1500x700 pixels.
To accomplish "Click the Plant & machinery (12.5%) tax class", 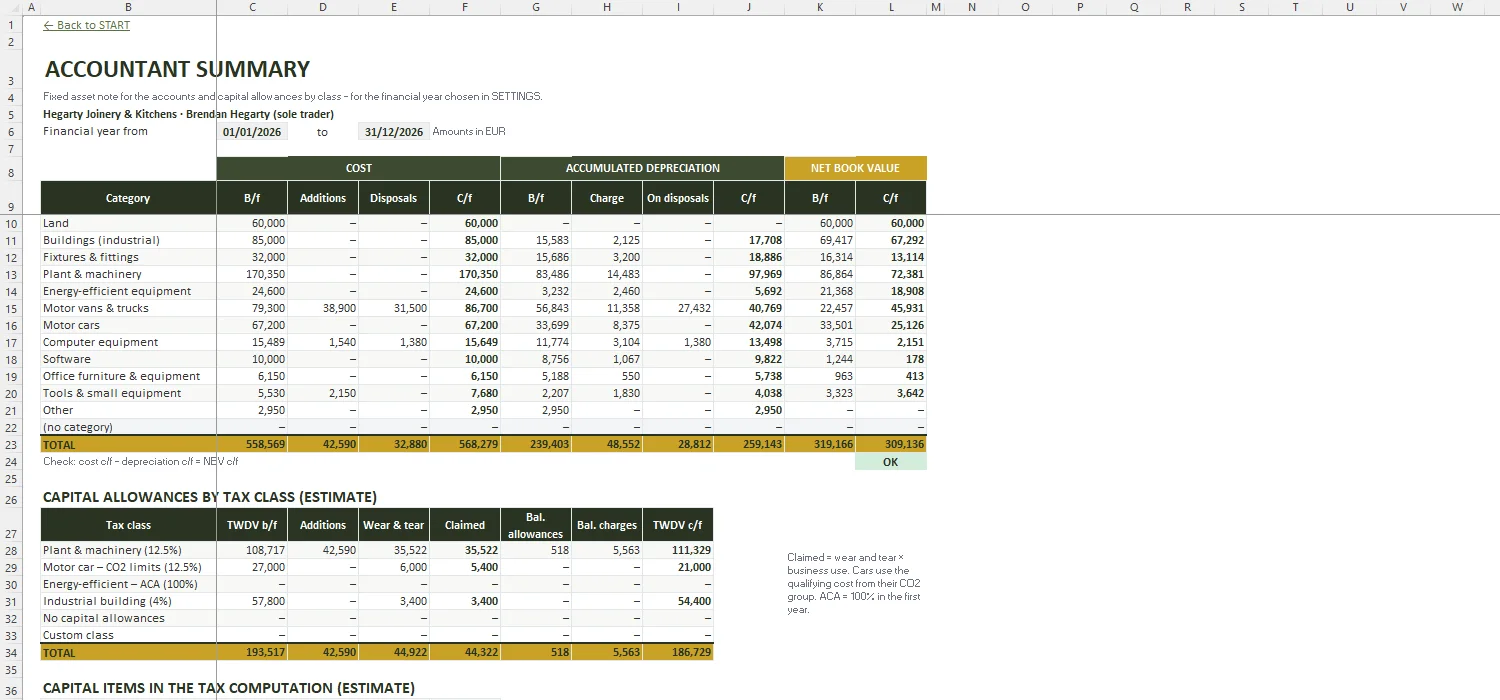I will 128,551.
